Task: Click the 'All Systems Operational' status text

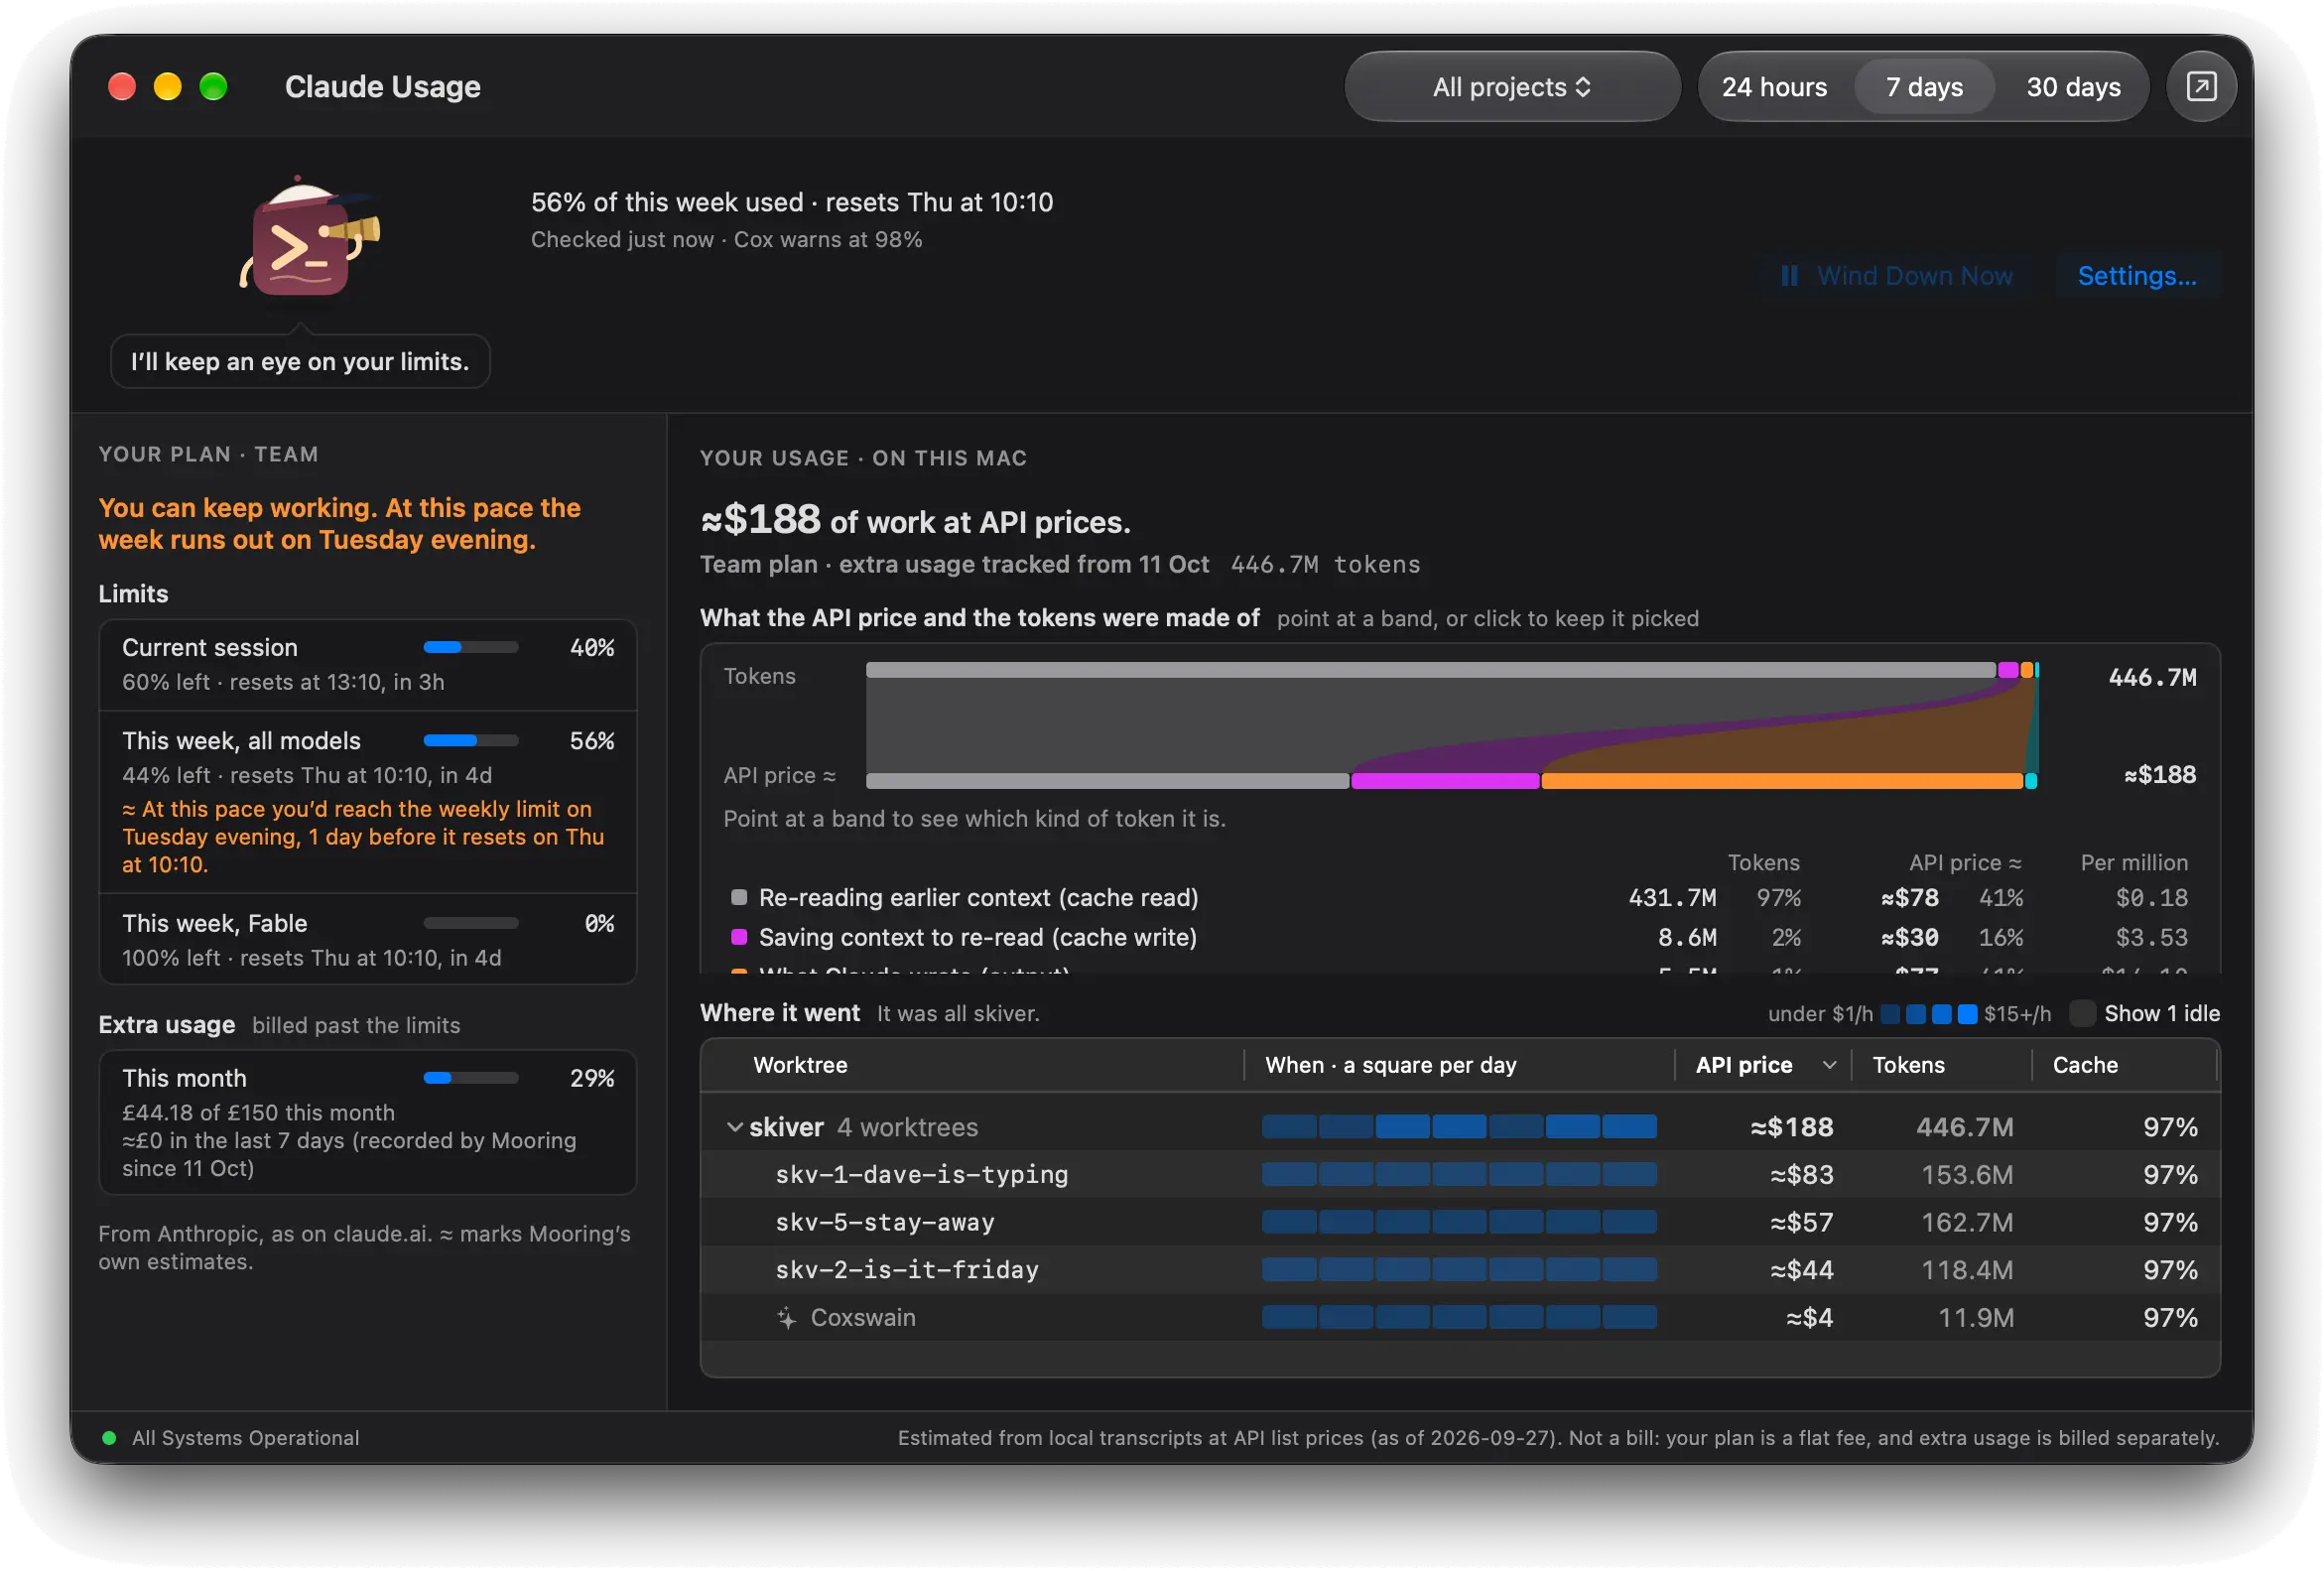Action: pos(245,1438)
